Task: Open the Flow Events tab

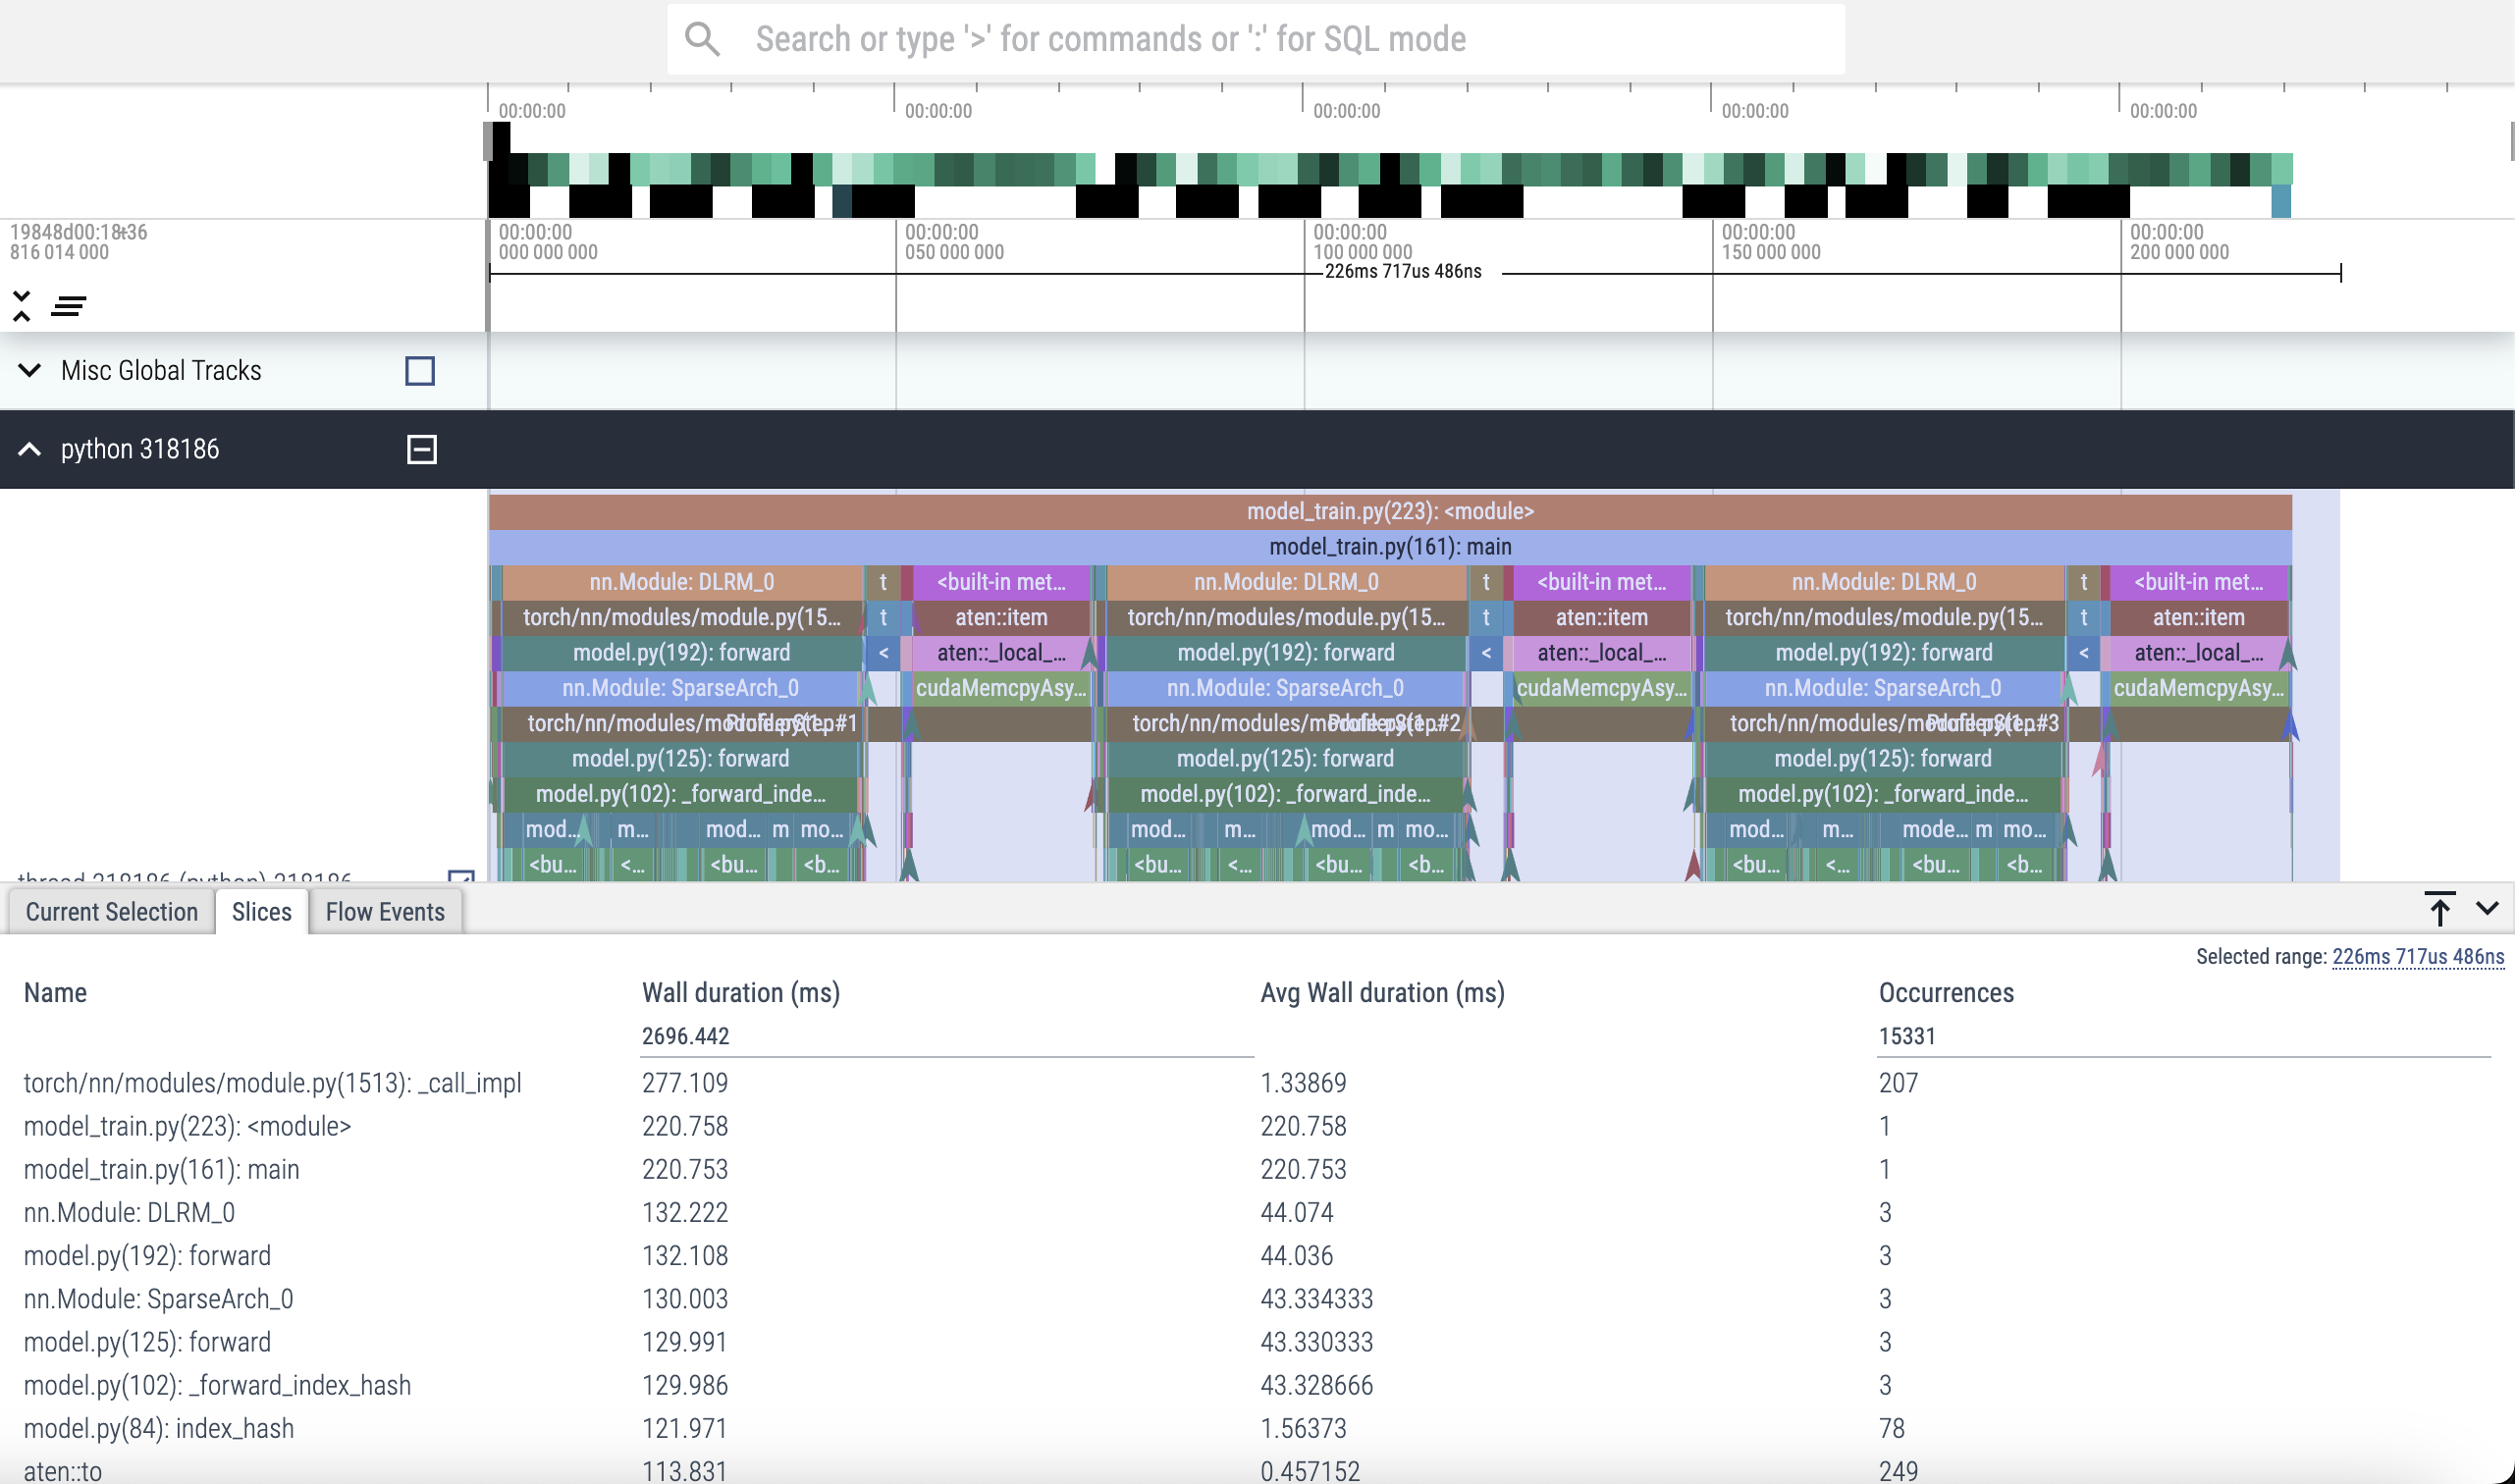Action: tap(385, 912)
